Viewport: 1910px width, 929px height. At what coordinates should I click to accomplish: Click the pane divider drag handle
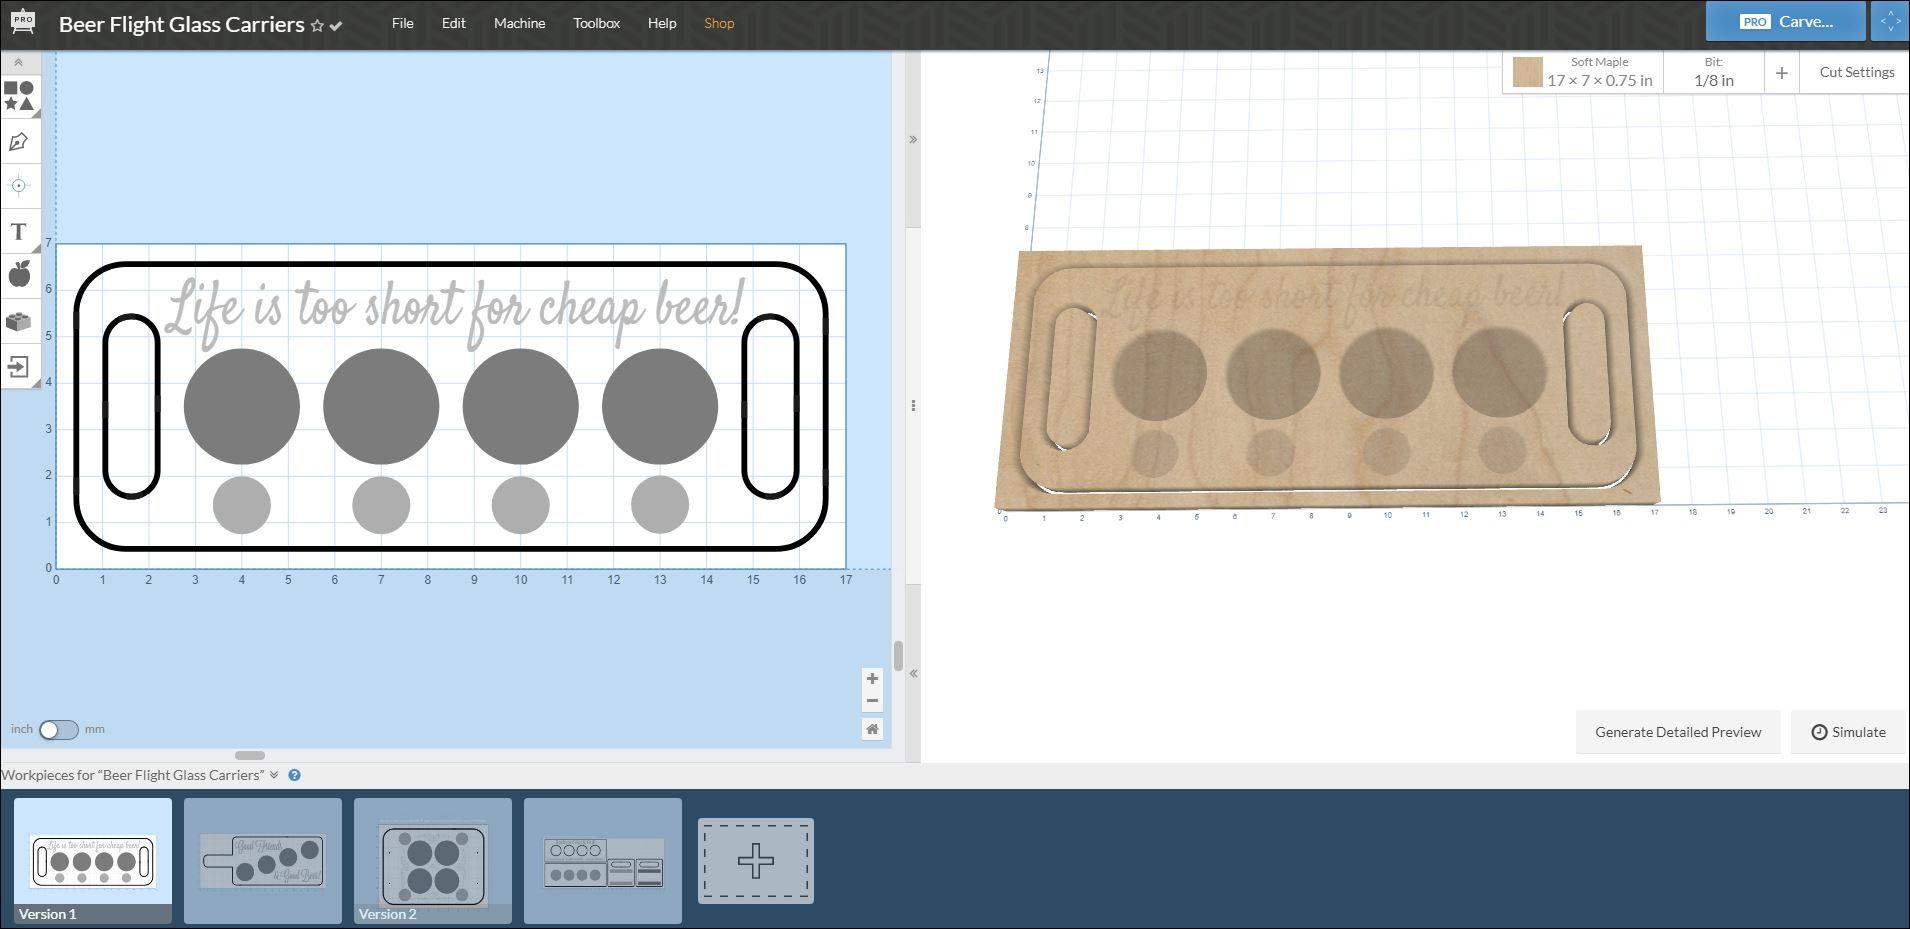point(913,405)
